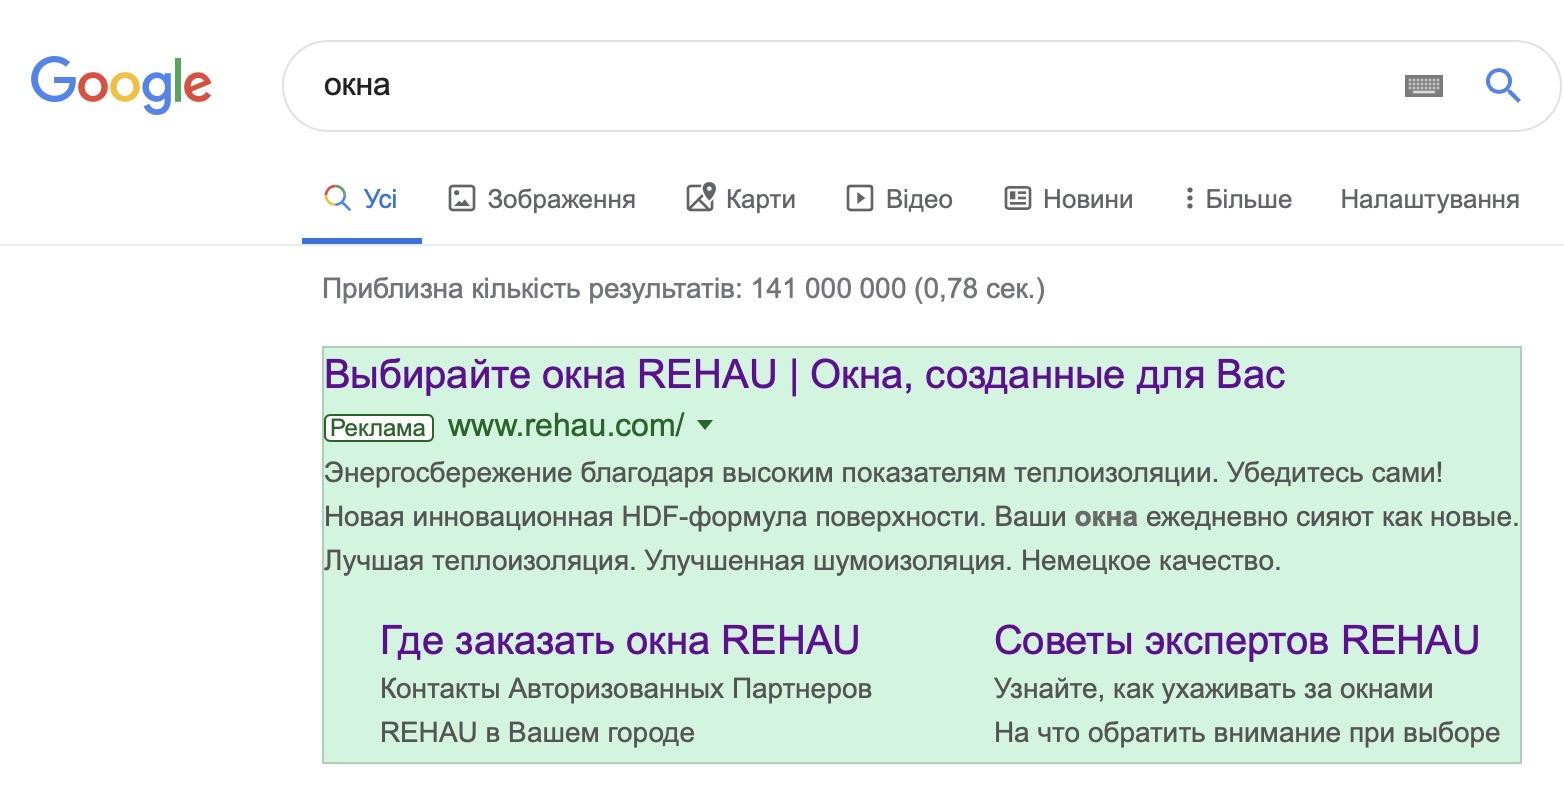Expand the green arrow next to rehau.com
The width and height of the screenshot is (1564, 806).
pyautogui.click(x=705, y=426)
